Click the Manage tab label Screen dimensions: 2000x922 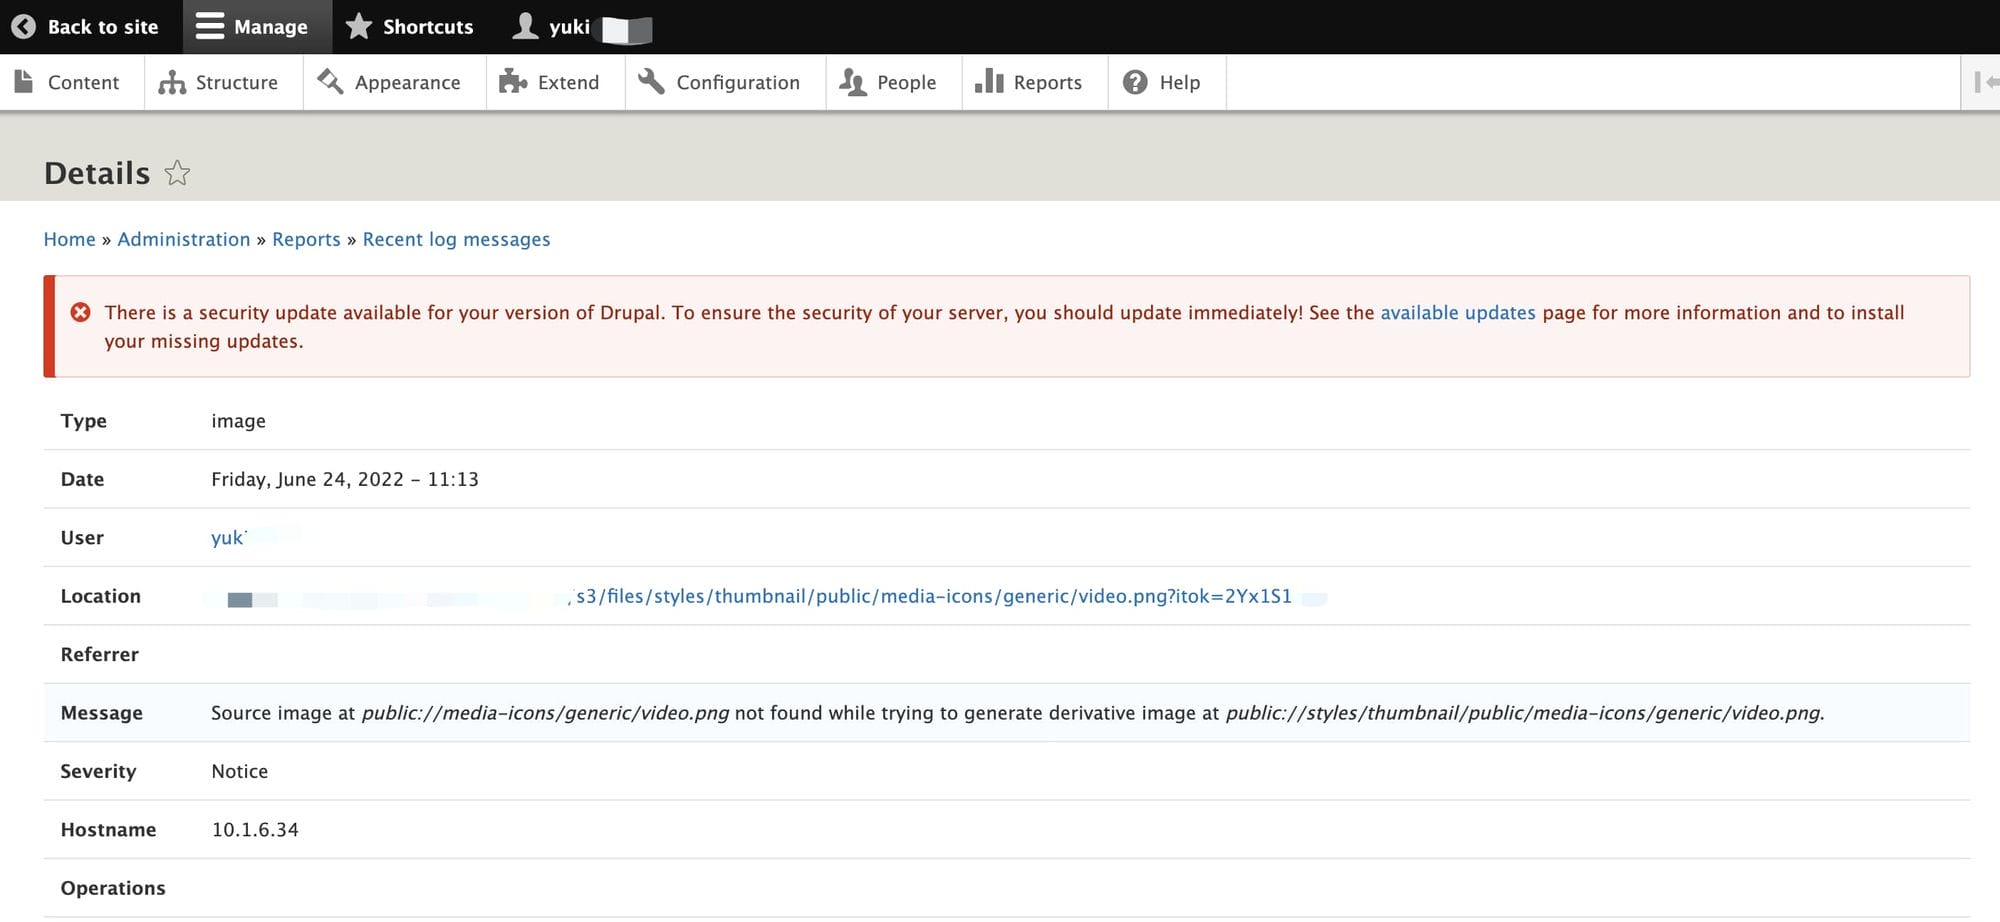click(x=271, y=27)
